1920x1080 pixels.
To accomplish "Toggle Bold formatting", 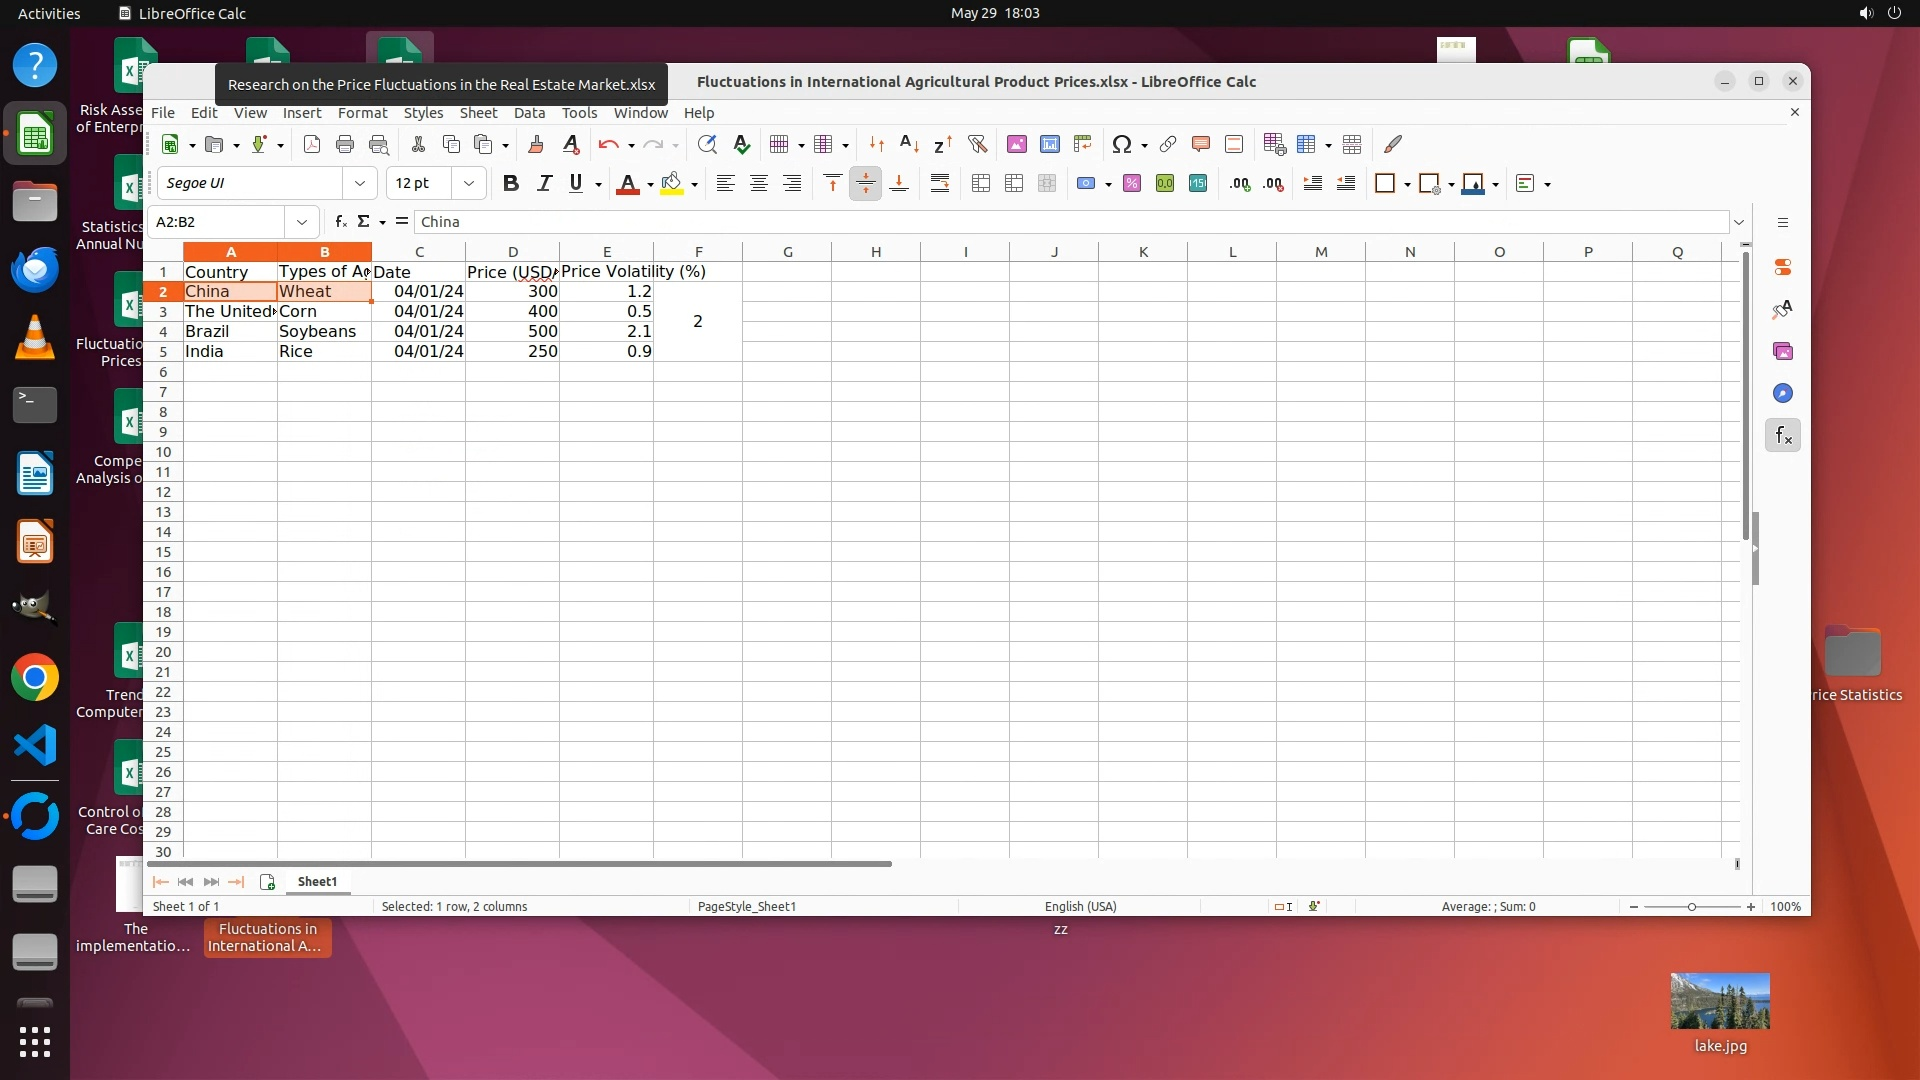I will (x=510, y=183).
